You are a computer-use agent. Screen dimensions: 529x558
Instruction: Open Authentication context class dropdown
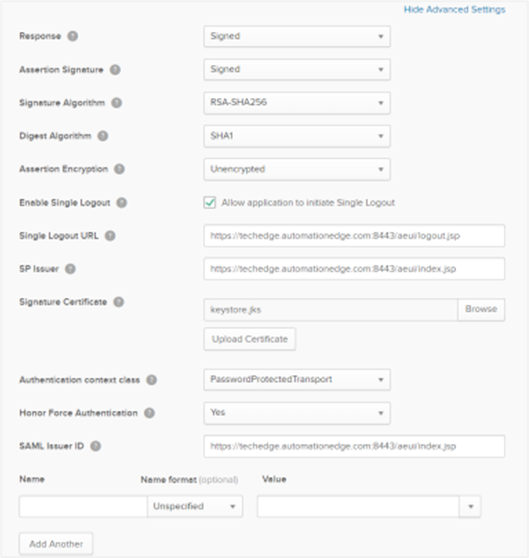297,380
